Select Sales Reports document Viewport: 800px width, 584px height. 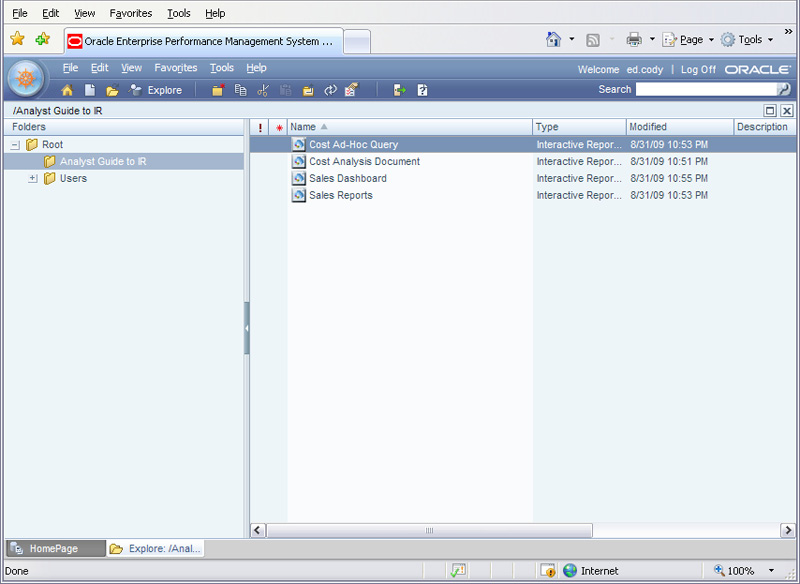coord(341,195)
